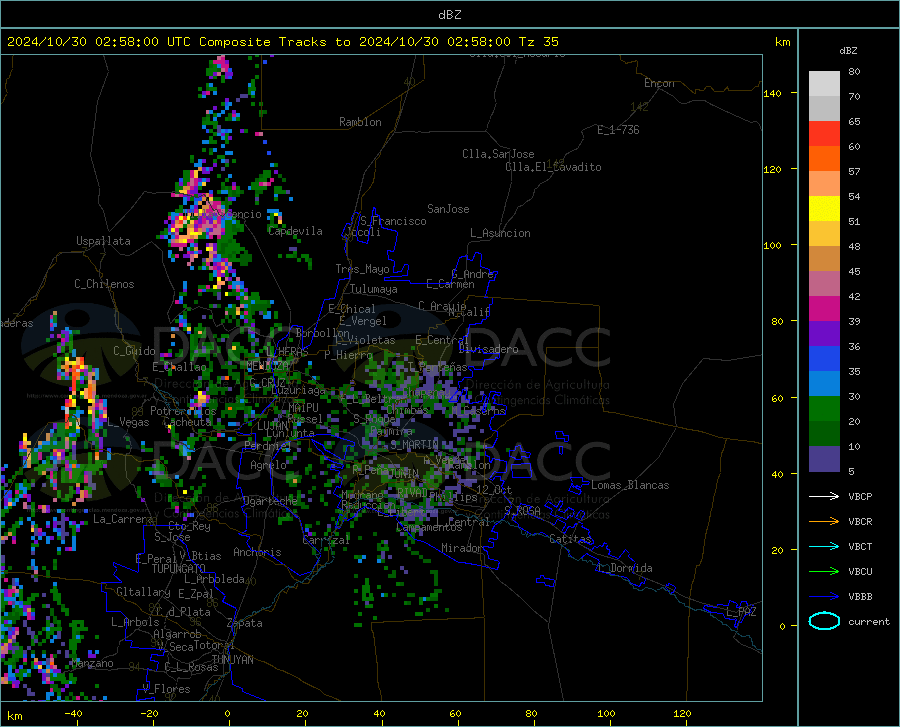This screenshot has height=727, width=900.
Task: Click the C_Chilenos map label
Action: 104,284
